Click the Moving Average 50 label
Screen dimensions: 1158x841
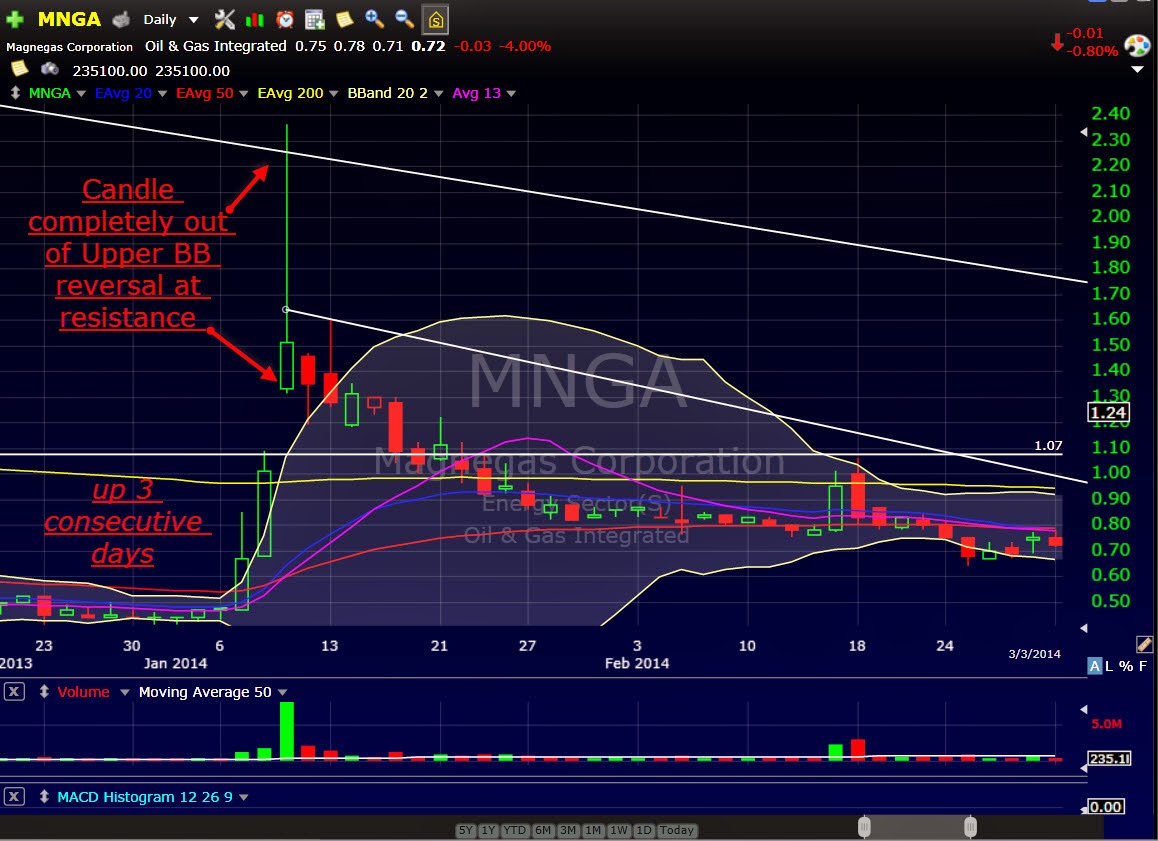(205, 692)
